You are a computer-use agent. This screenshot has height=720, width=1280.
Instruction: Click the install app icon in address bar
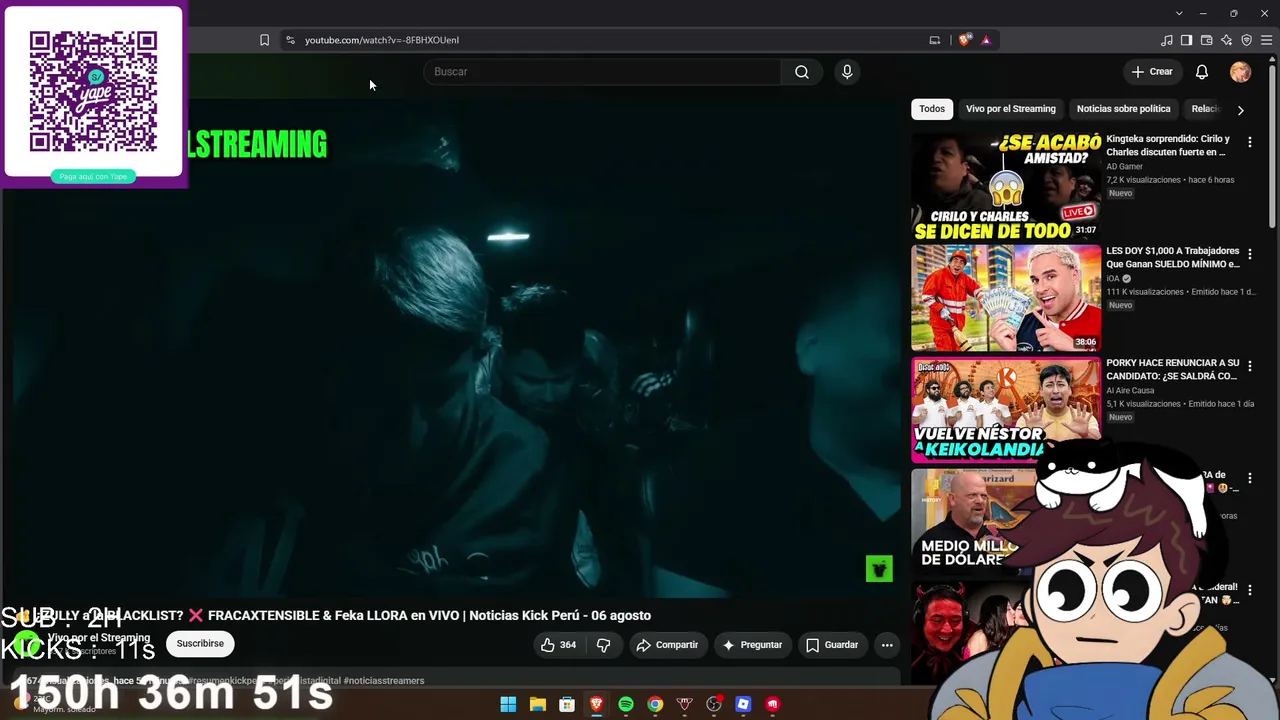935,40
